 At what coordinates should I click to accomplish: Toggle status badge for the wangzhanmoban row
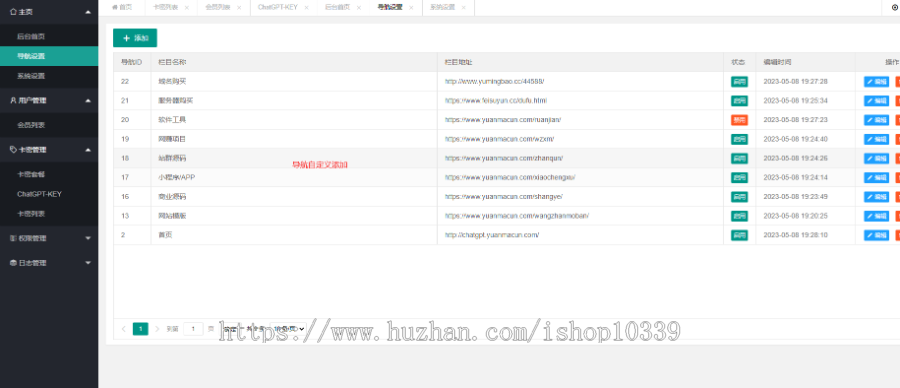pos(739,216)
